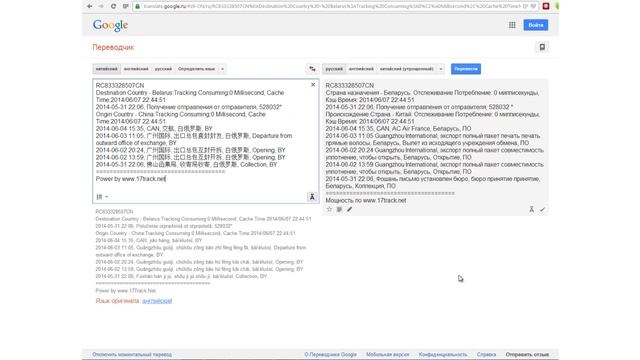Open Конфиденциальность footer link

coord(443,354)
